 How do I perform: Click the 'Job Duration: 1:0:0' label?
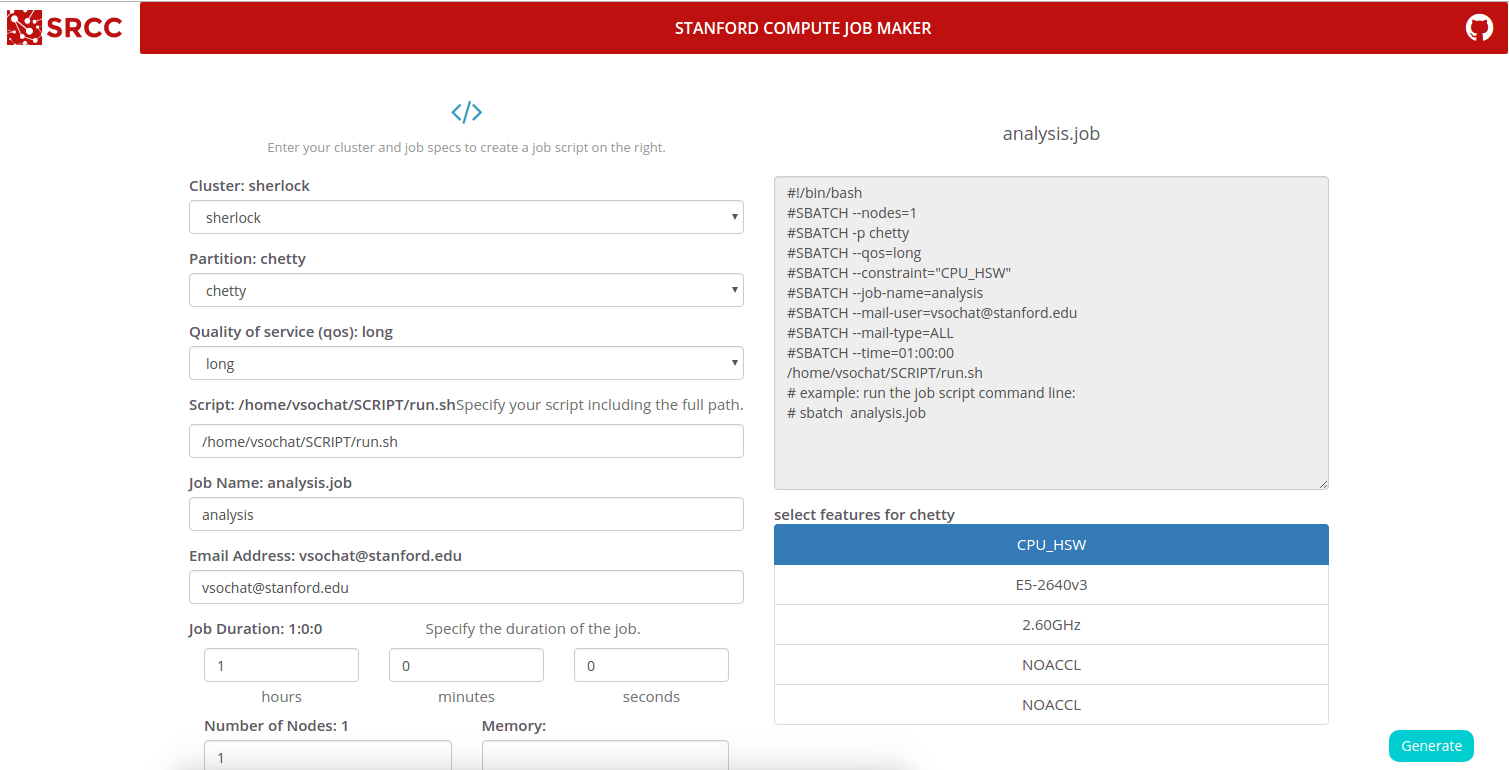[255, 629]
